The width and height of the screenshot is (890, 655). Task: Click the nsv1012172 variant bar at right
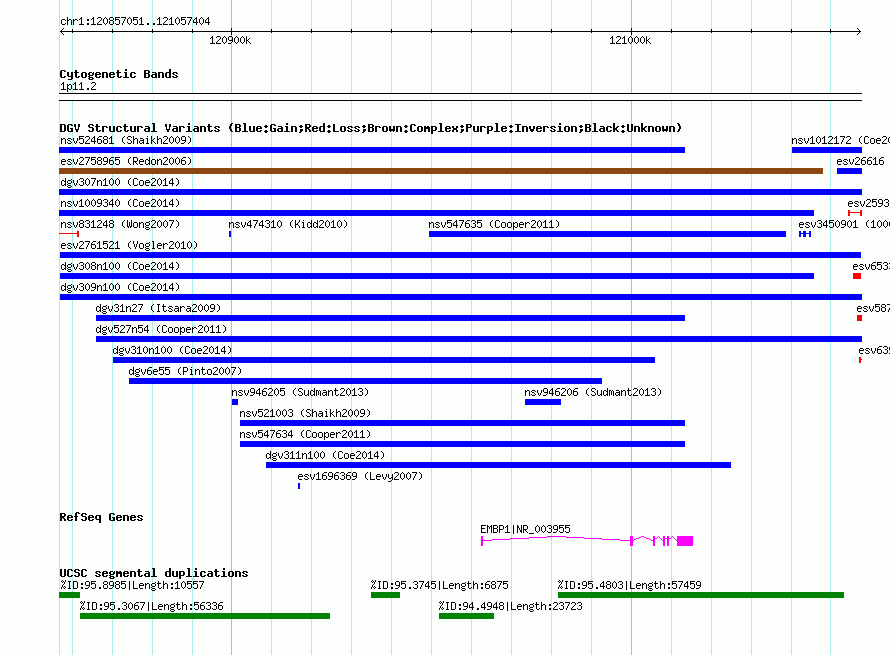click(x=827, y=150)
